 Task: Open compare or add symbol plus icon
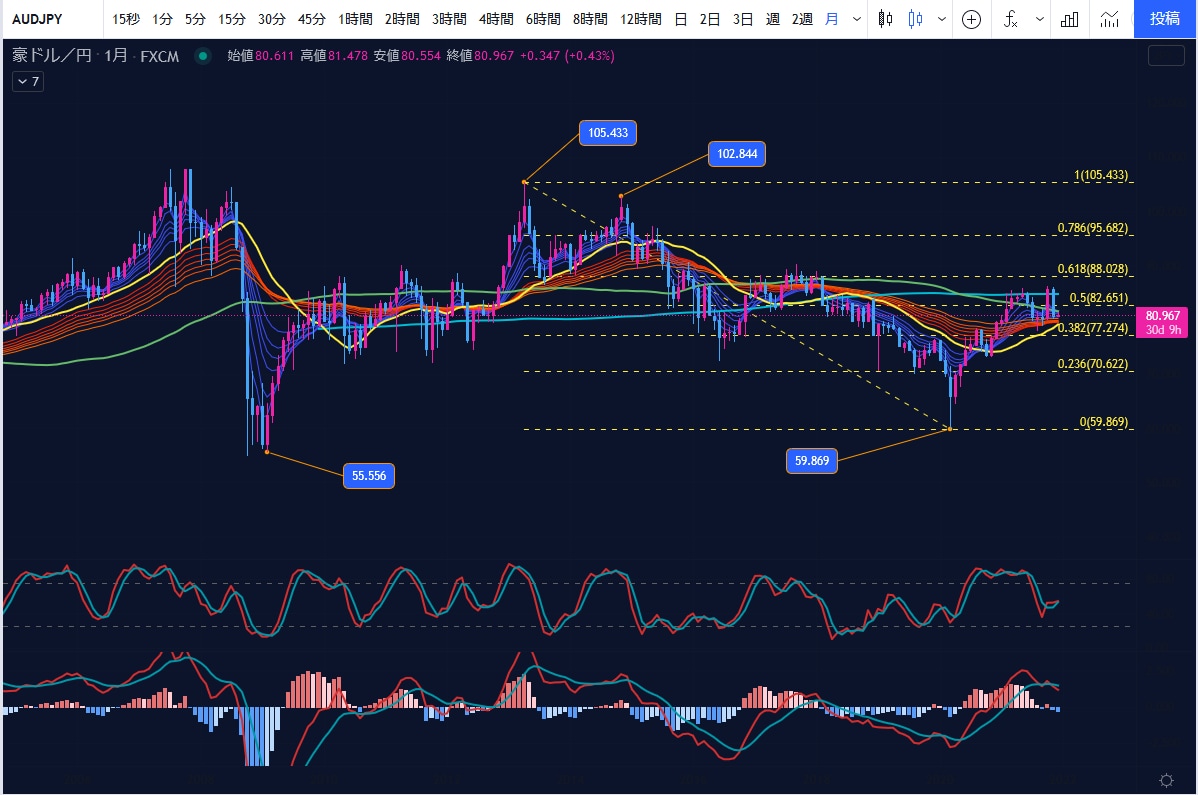(x=971, y=19)
